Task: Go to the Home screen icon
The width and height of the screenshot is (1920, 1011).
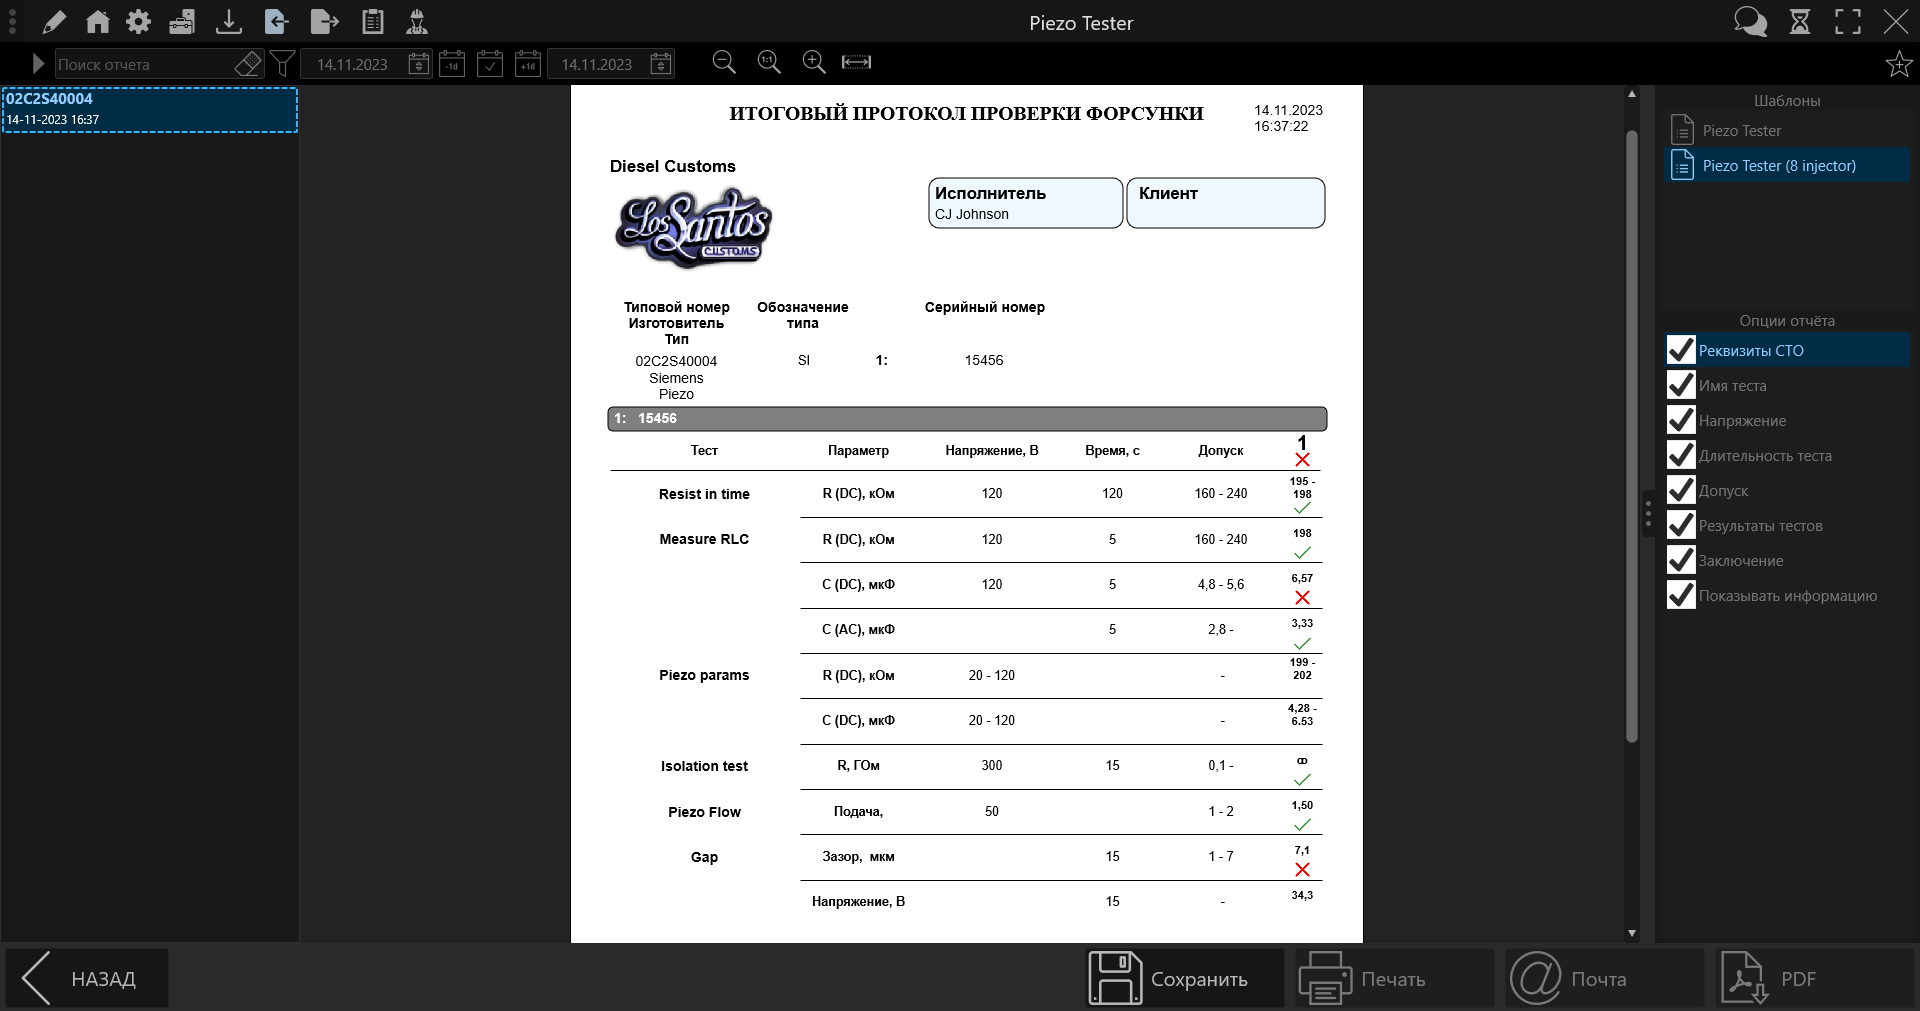Action: coord(97,22)
